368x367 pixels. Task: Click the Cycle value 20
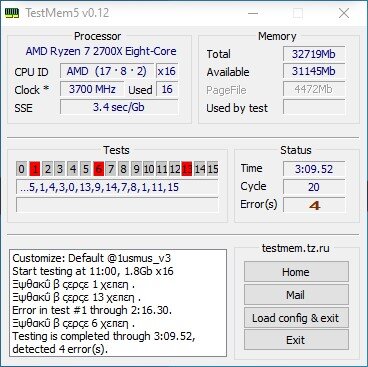coord(314,187)
